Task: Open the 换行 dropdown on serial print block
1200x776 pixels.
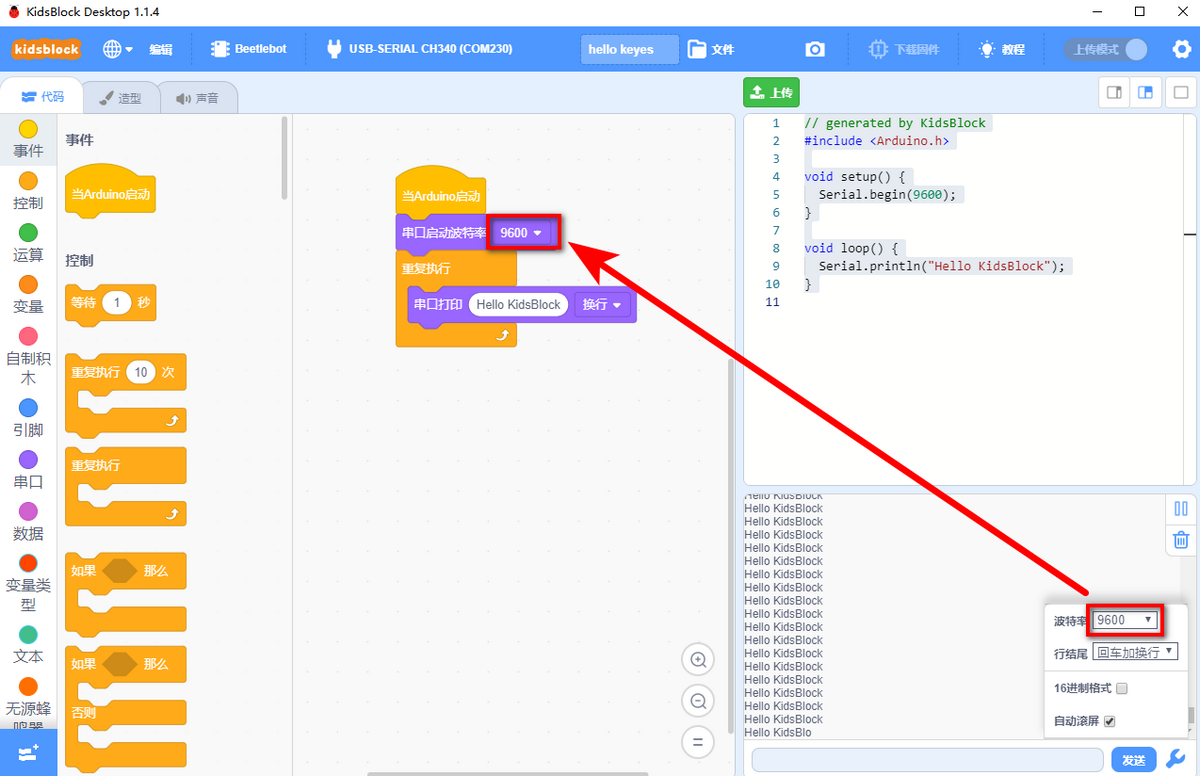Action: pyautogui.click(x=602, y=304)
